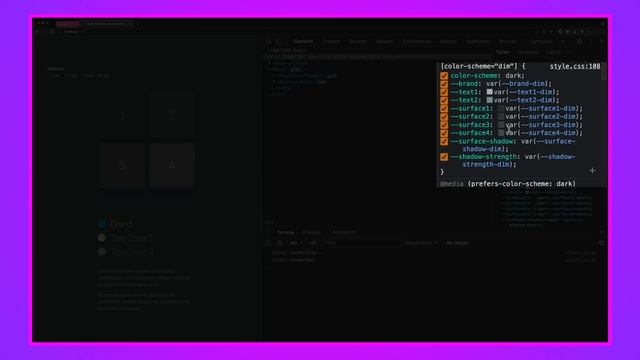Disable the --surface4 declaration checkbox
Image resolution: width=640 pixels, height=360 pixels.
coord(444,133)
